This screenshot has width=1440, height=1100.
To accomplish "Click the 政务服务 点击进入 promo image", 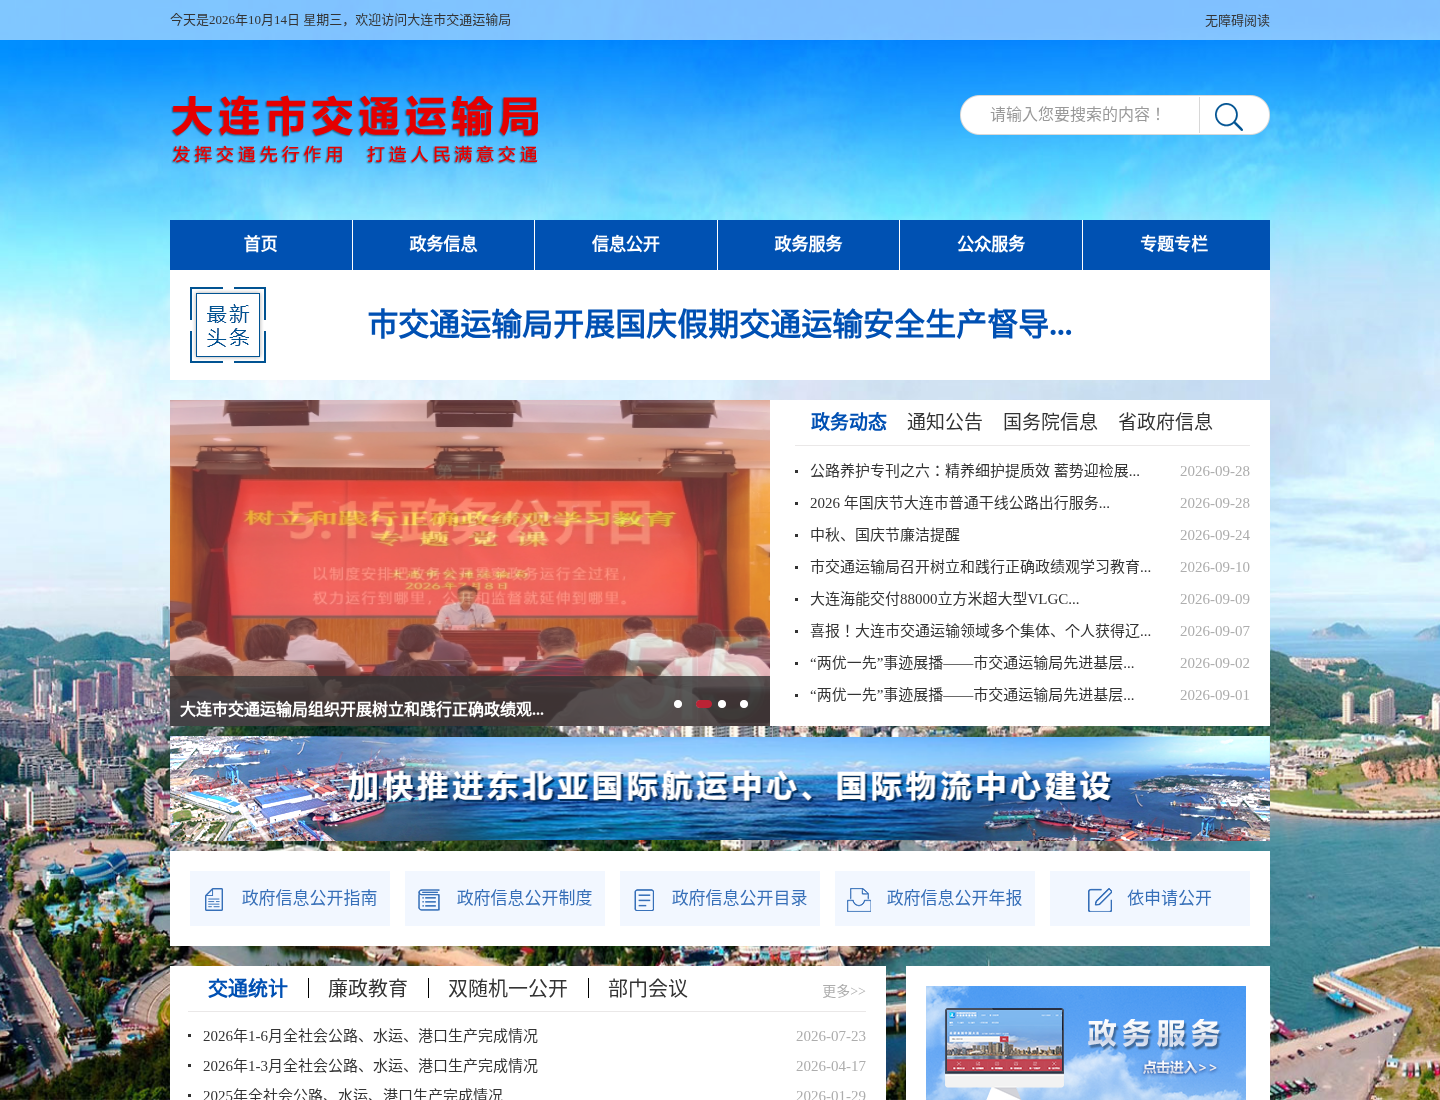I will 1086,1043.
